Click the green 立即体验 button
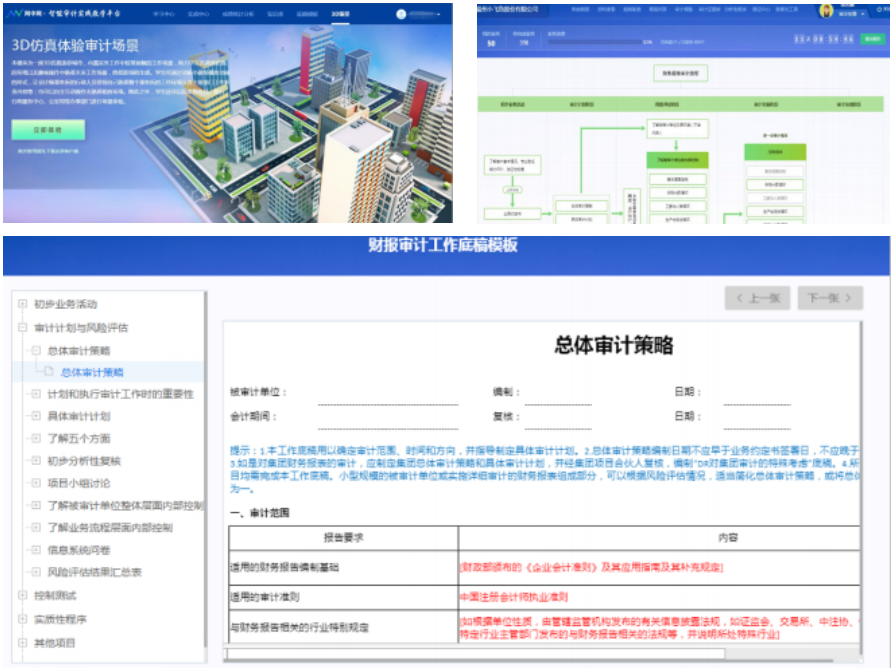896x671 pixels. 48,130
